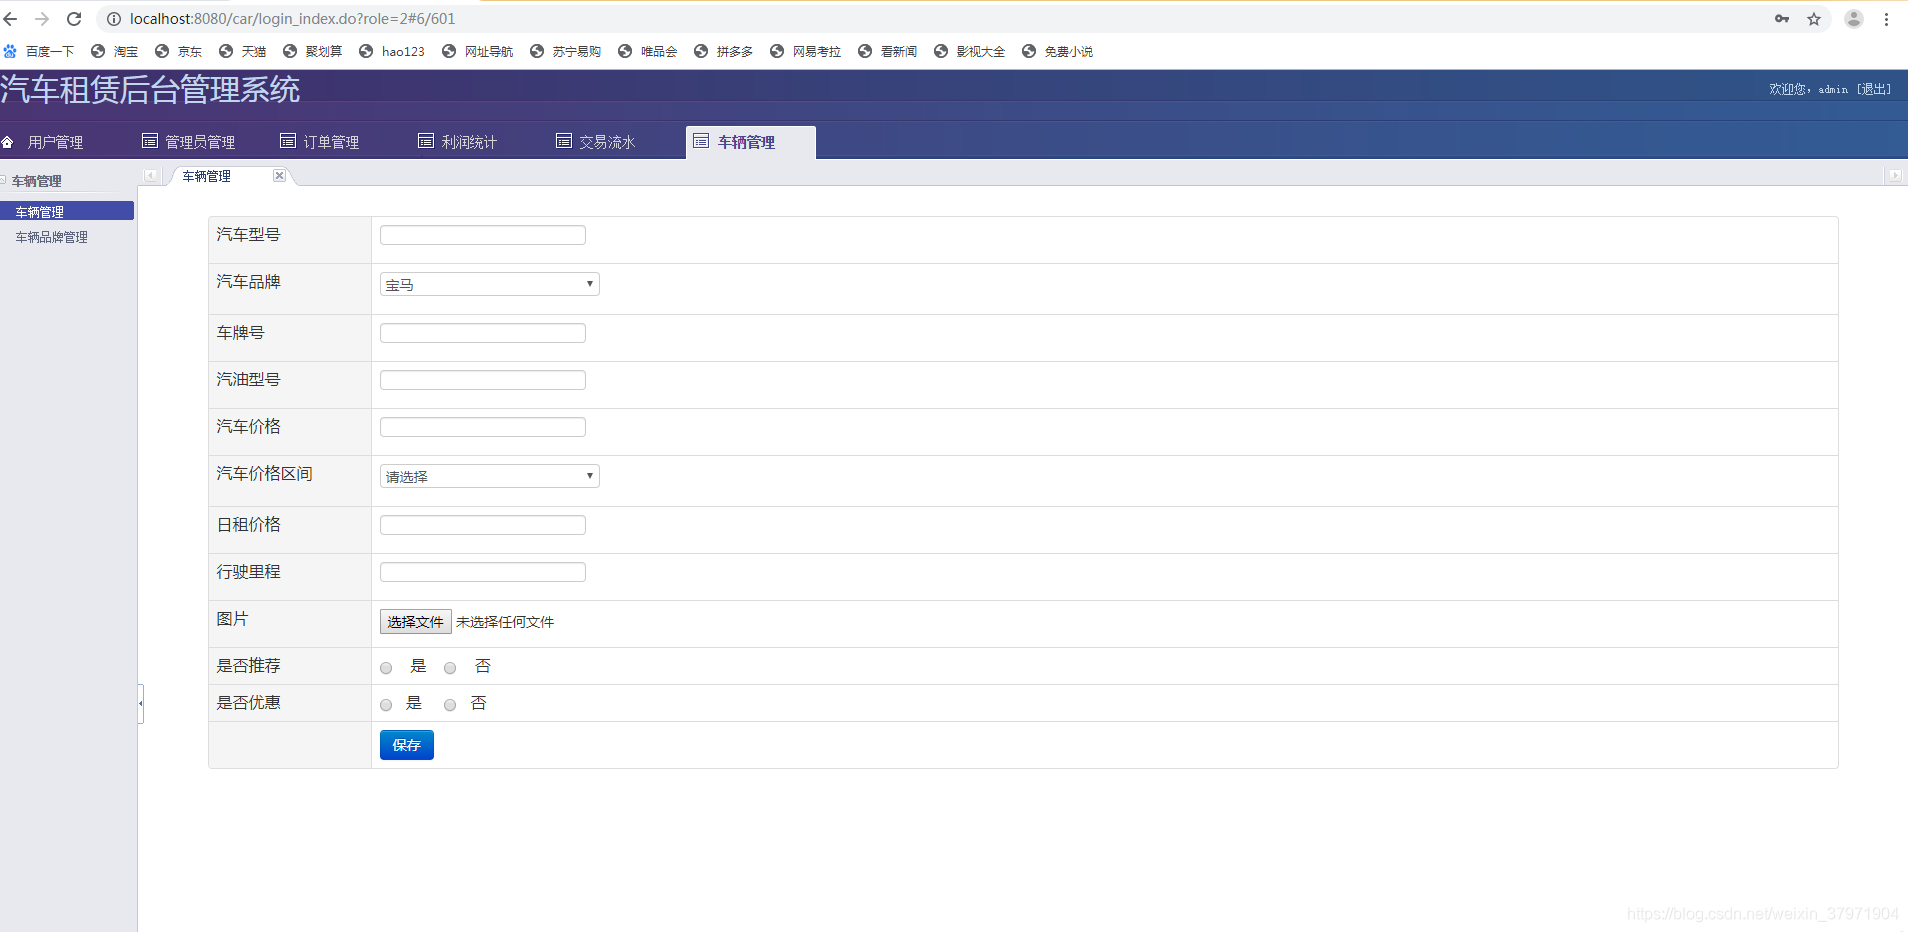Reload the page with refresh icon
1908x932 pixels.
click(x=74, y=19)
